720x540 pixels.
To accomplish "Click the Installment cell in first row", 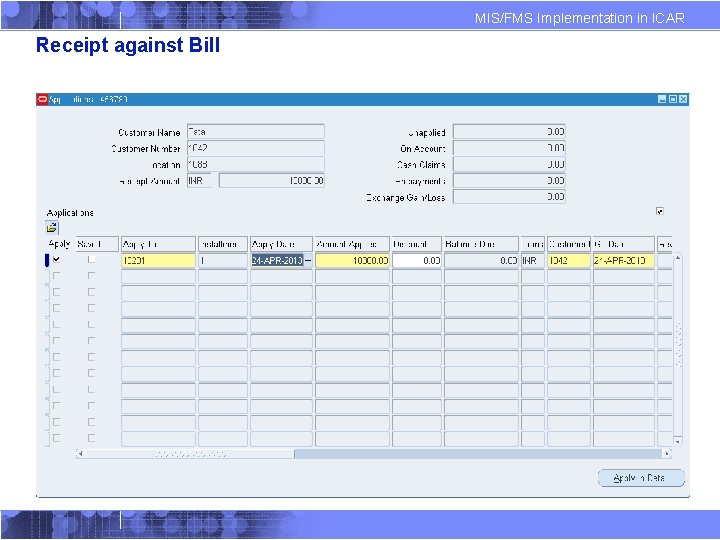I will coord(223,261).
